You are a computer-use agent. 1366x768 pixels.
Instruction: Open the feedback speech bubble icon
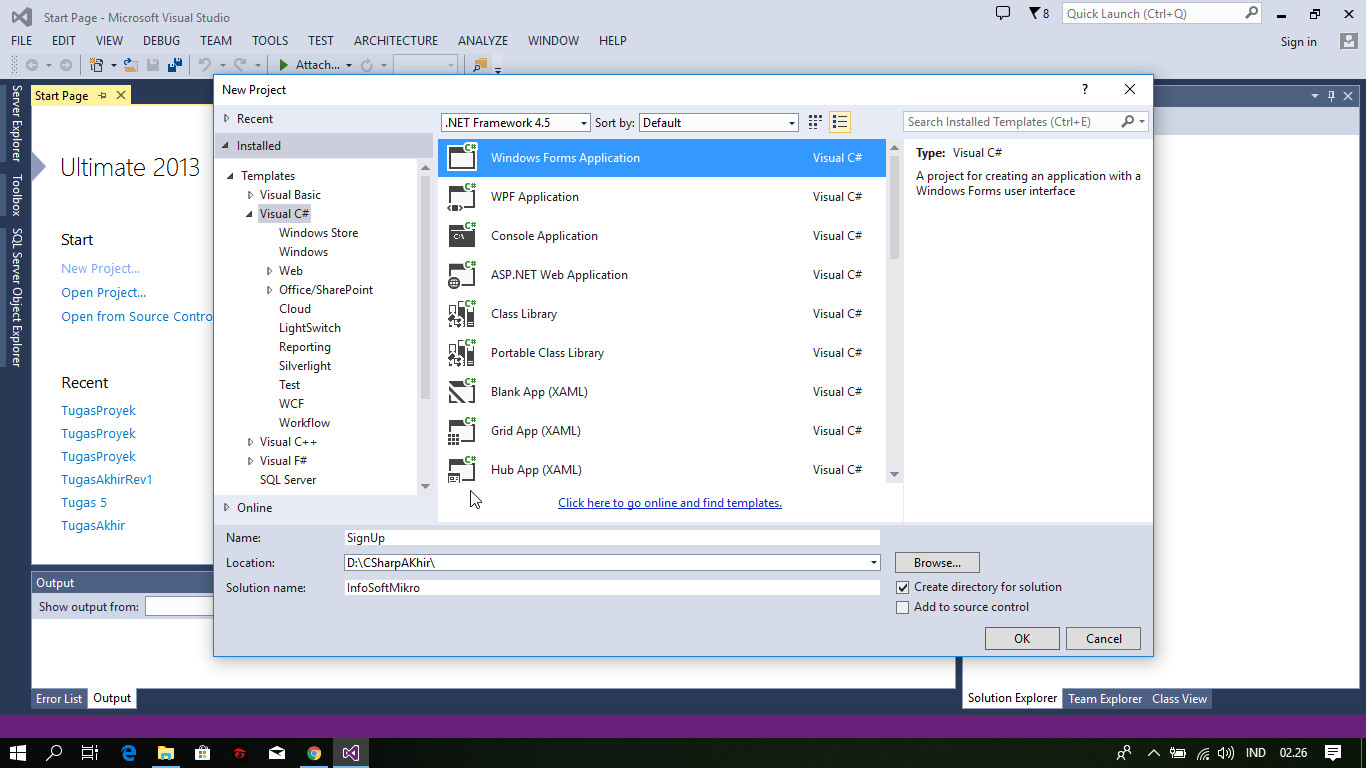click(x=1003, y=13)
